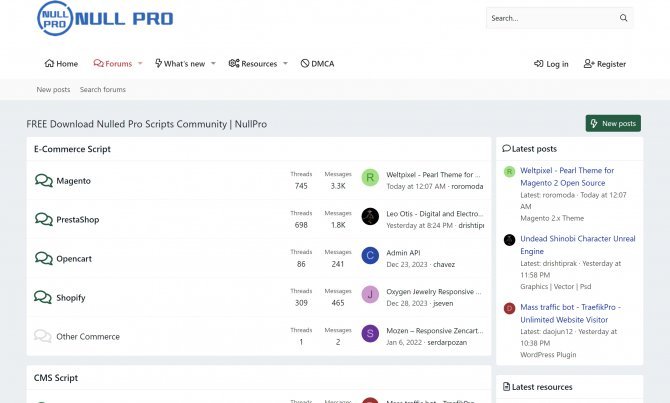This screenshot has width=670, height=403.
Task: Click the PrestaShop forum chat icon
Action: [x=44, y=219]
